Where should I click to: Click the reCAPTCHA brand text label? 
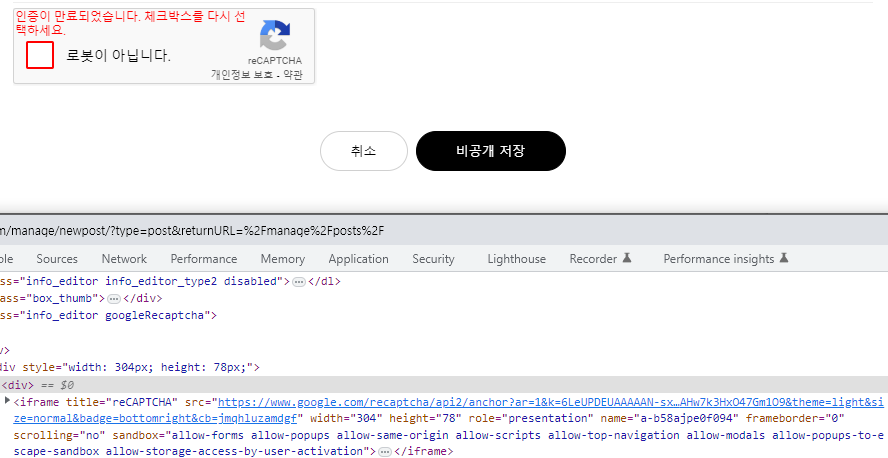[x=275, y=61]
